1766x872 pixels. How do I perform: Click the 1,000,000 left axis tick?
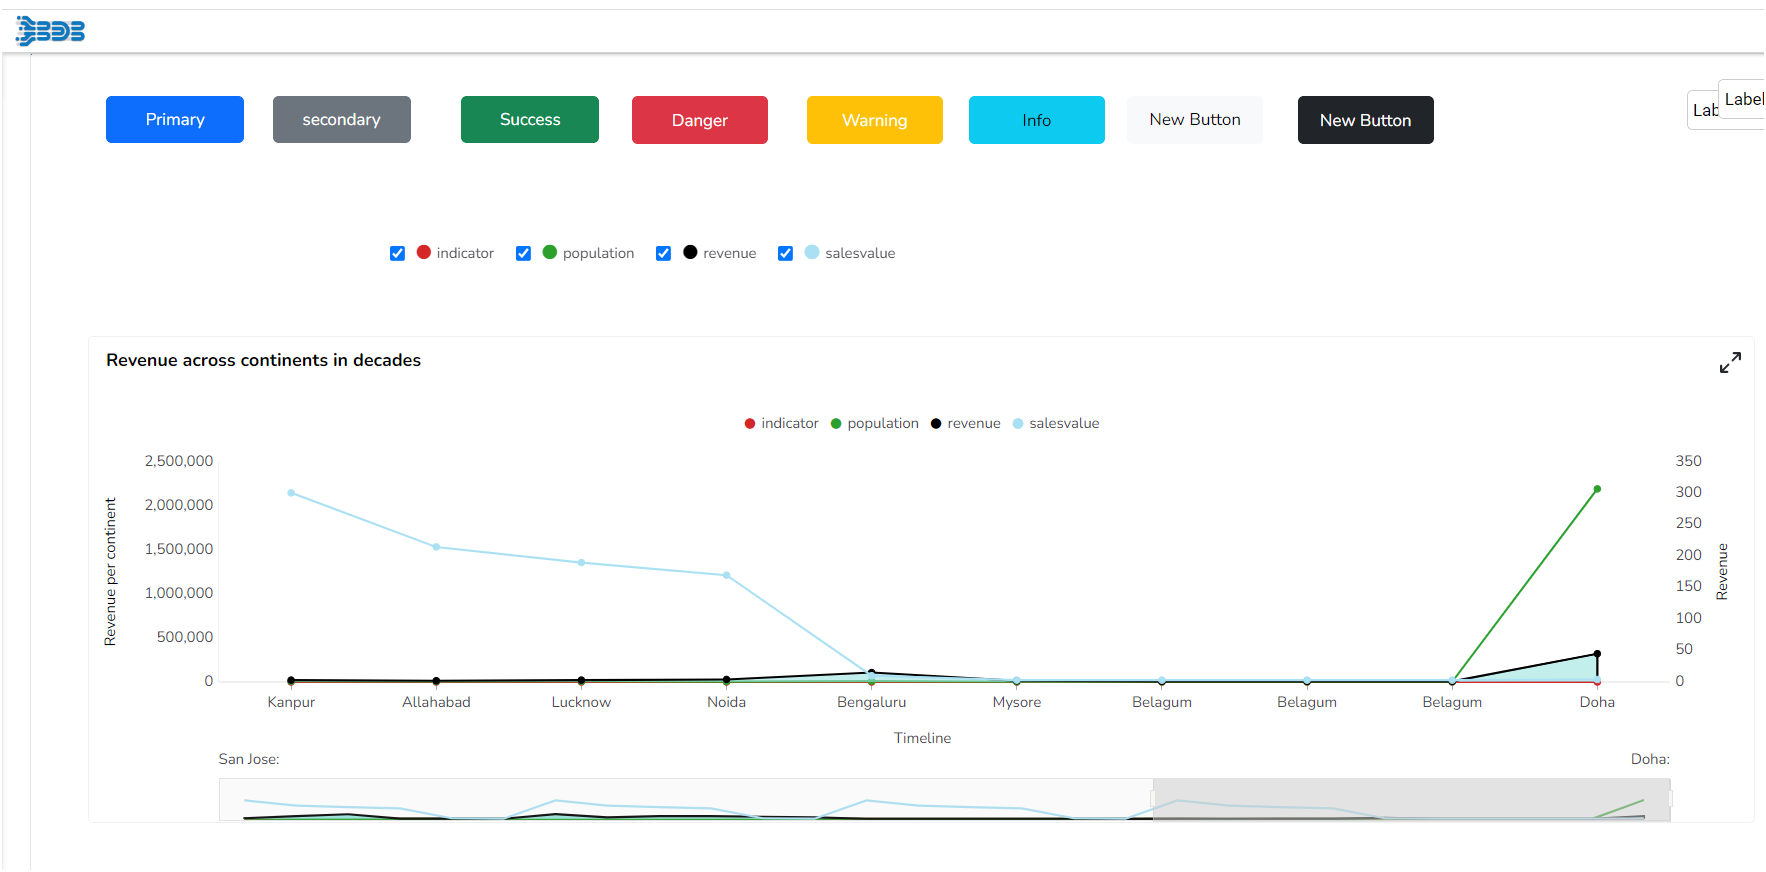coord(179,593)
